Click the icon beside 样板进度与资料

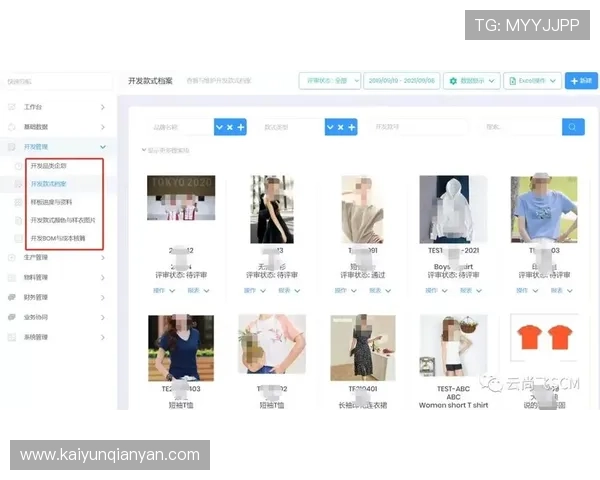click(x=18, y=202)
